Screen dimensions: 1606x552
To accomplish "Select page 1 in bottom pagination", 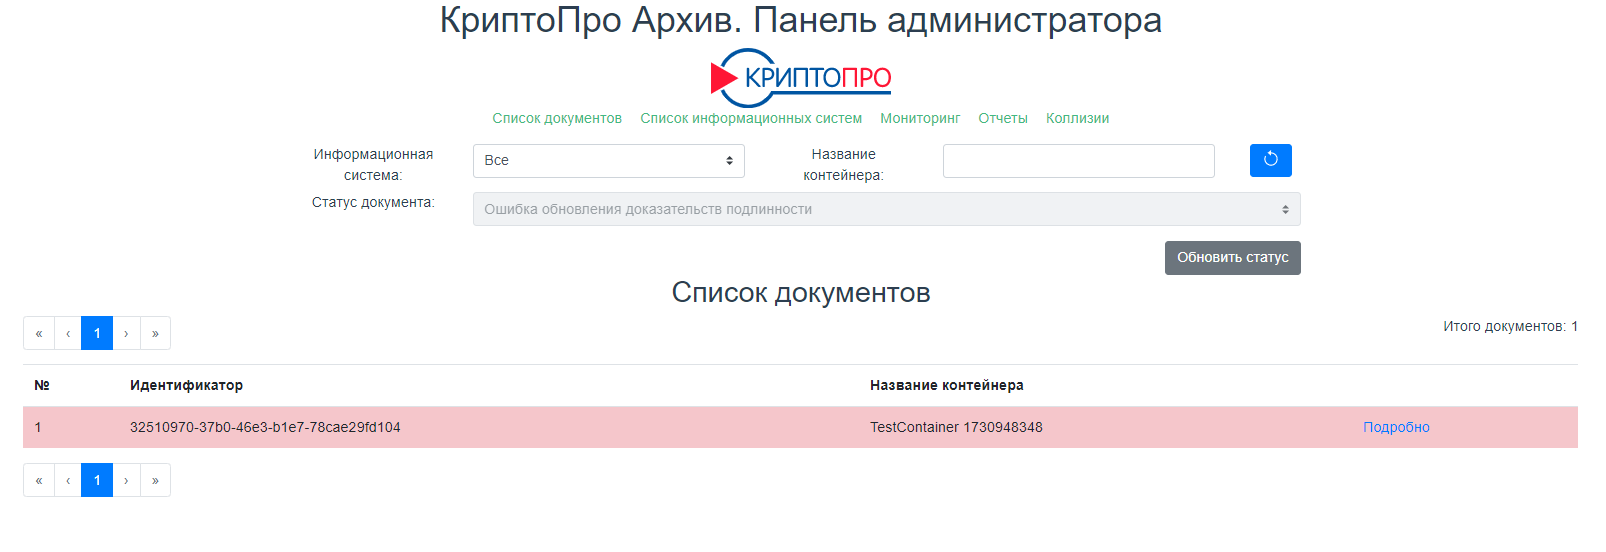I will (97, 480).
